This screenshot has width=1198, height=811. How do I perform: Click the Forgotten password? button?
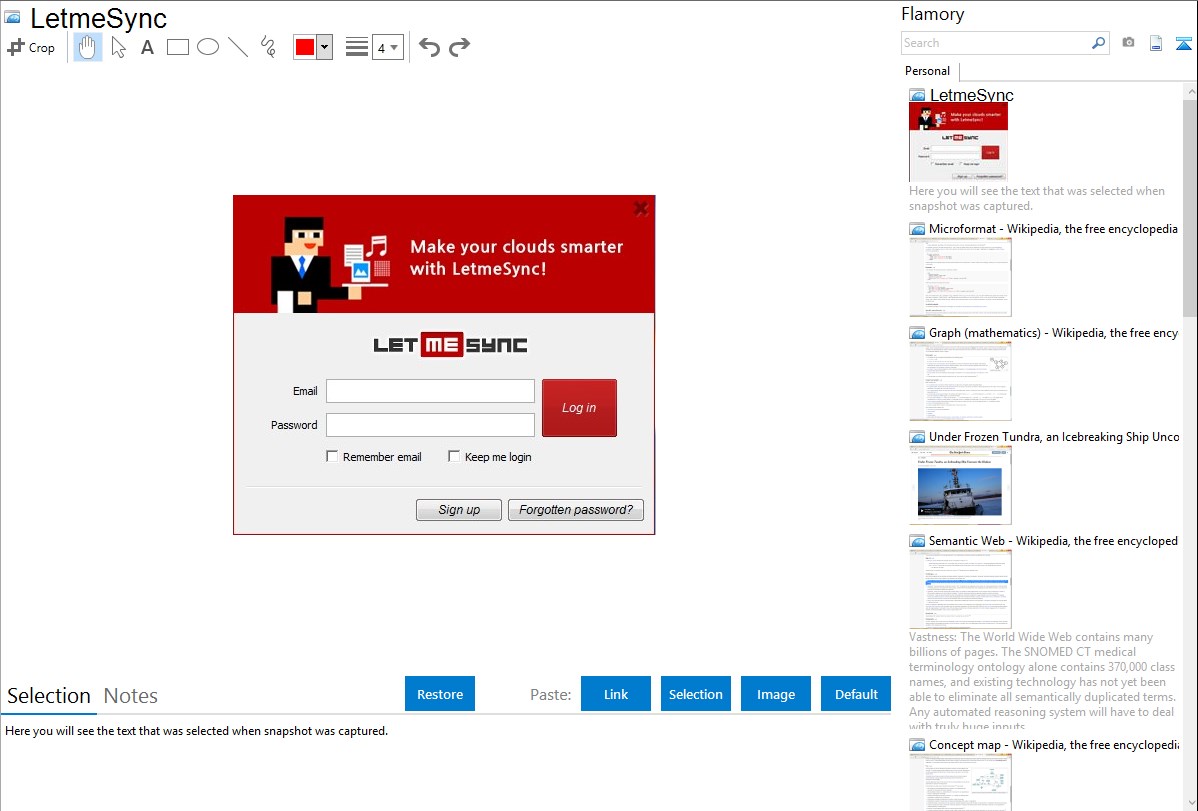(x=576, y=510)
